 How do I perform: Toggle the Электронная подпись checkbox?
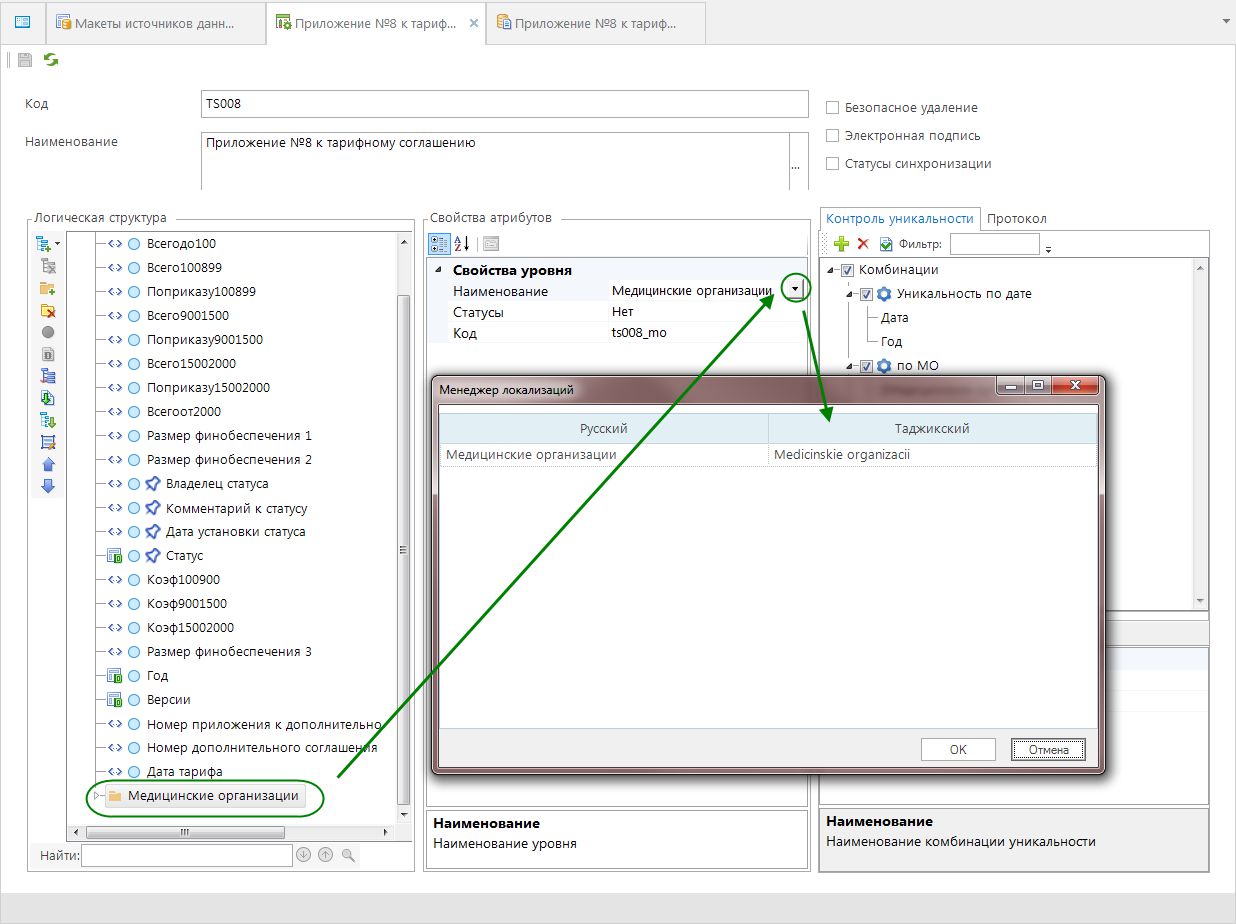point(832,136)
